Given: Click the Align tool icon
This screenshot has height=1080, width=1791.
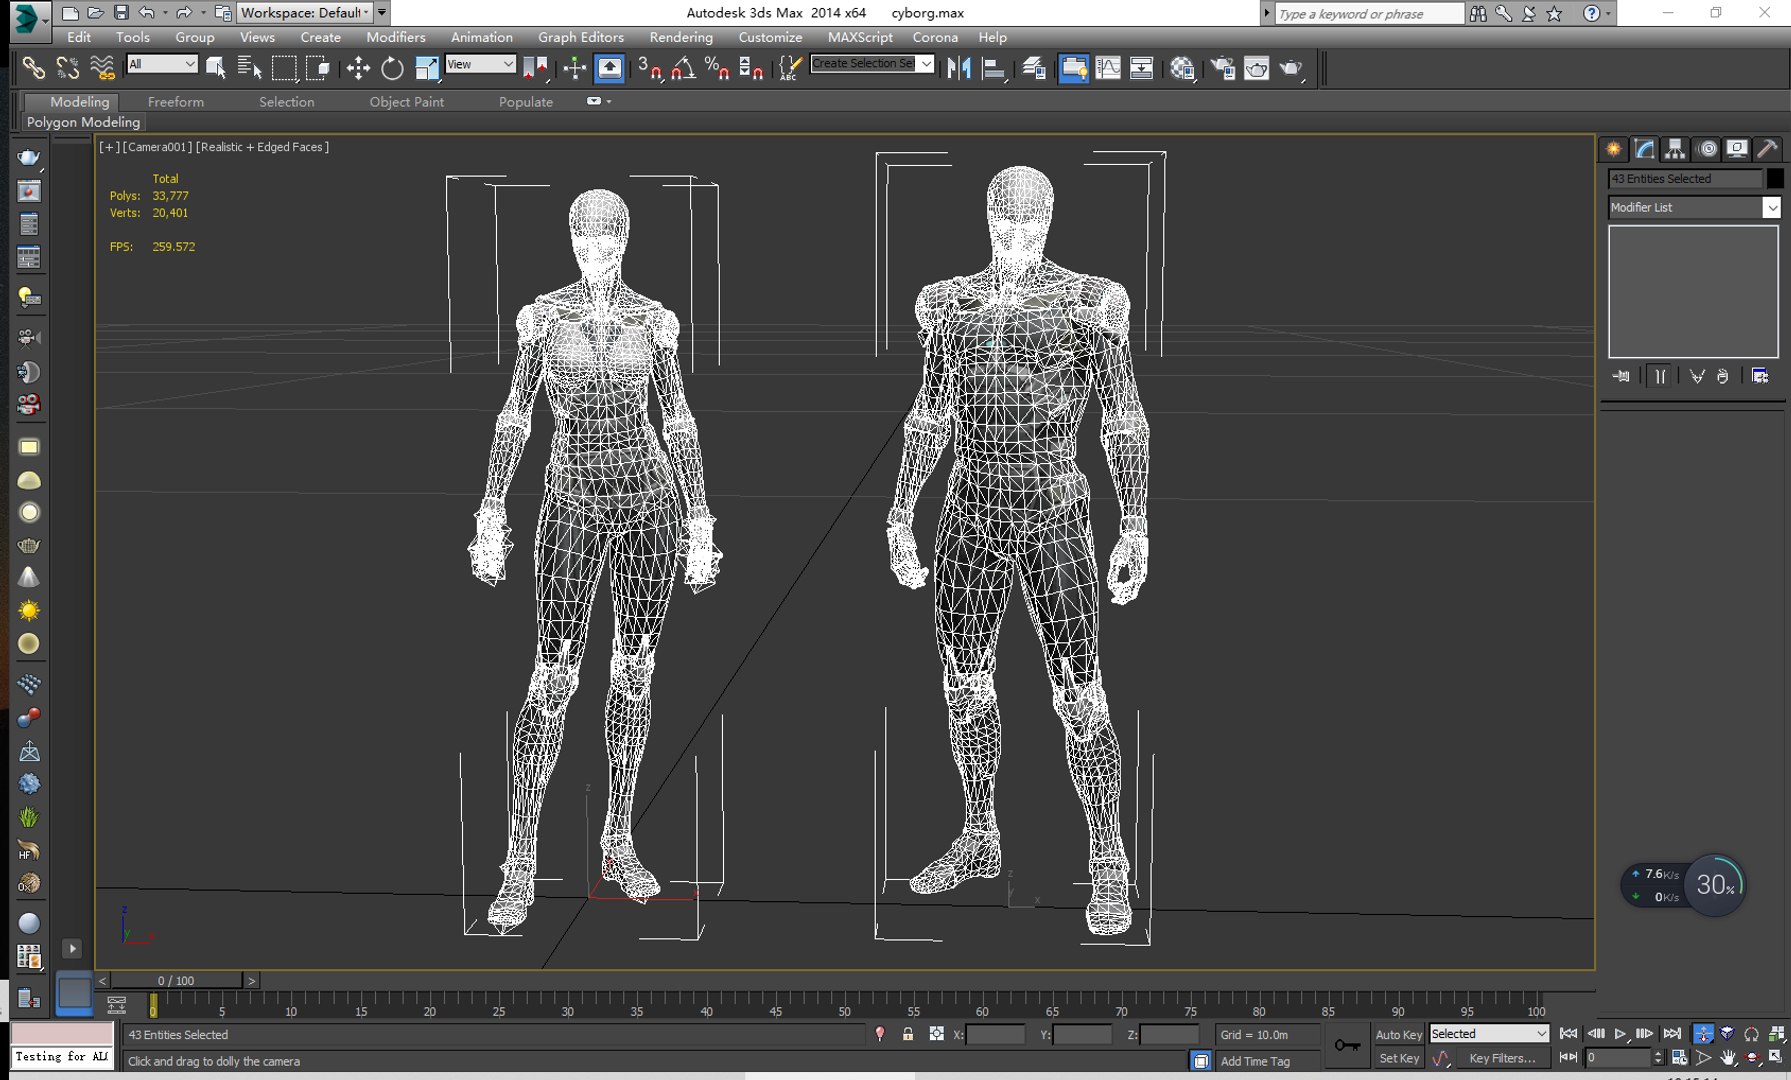Looking at the screenshot, I should pos(993,68).
